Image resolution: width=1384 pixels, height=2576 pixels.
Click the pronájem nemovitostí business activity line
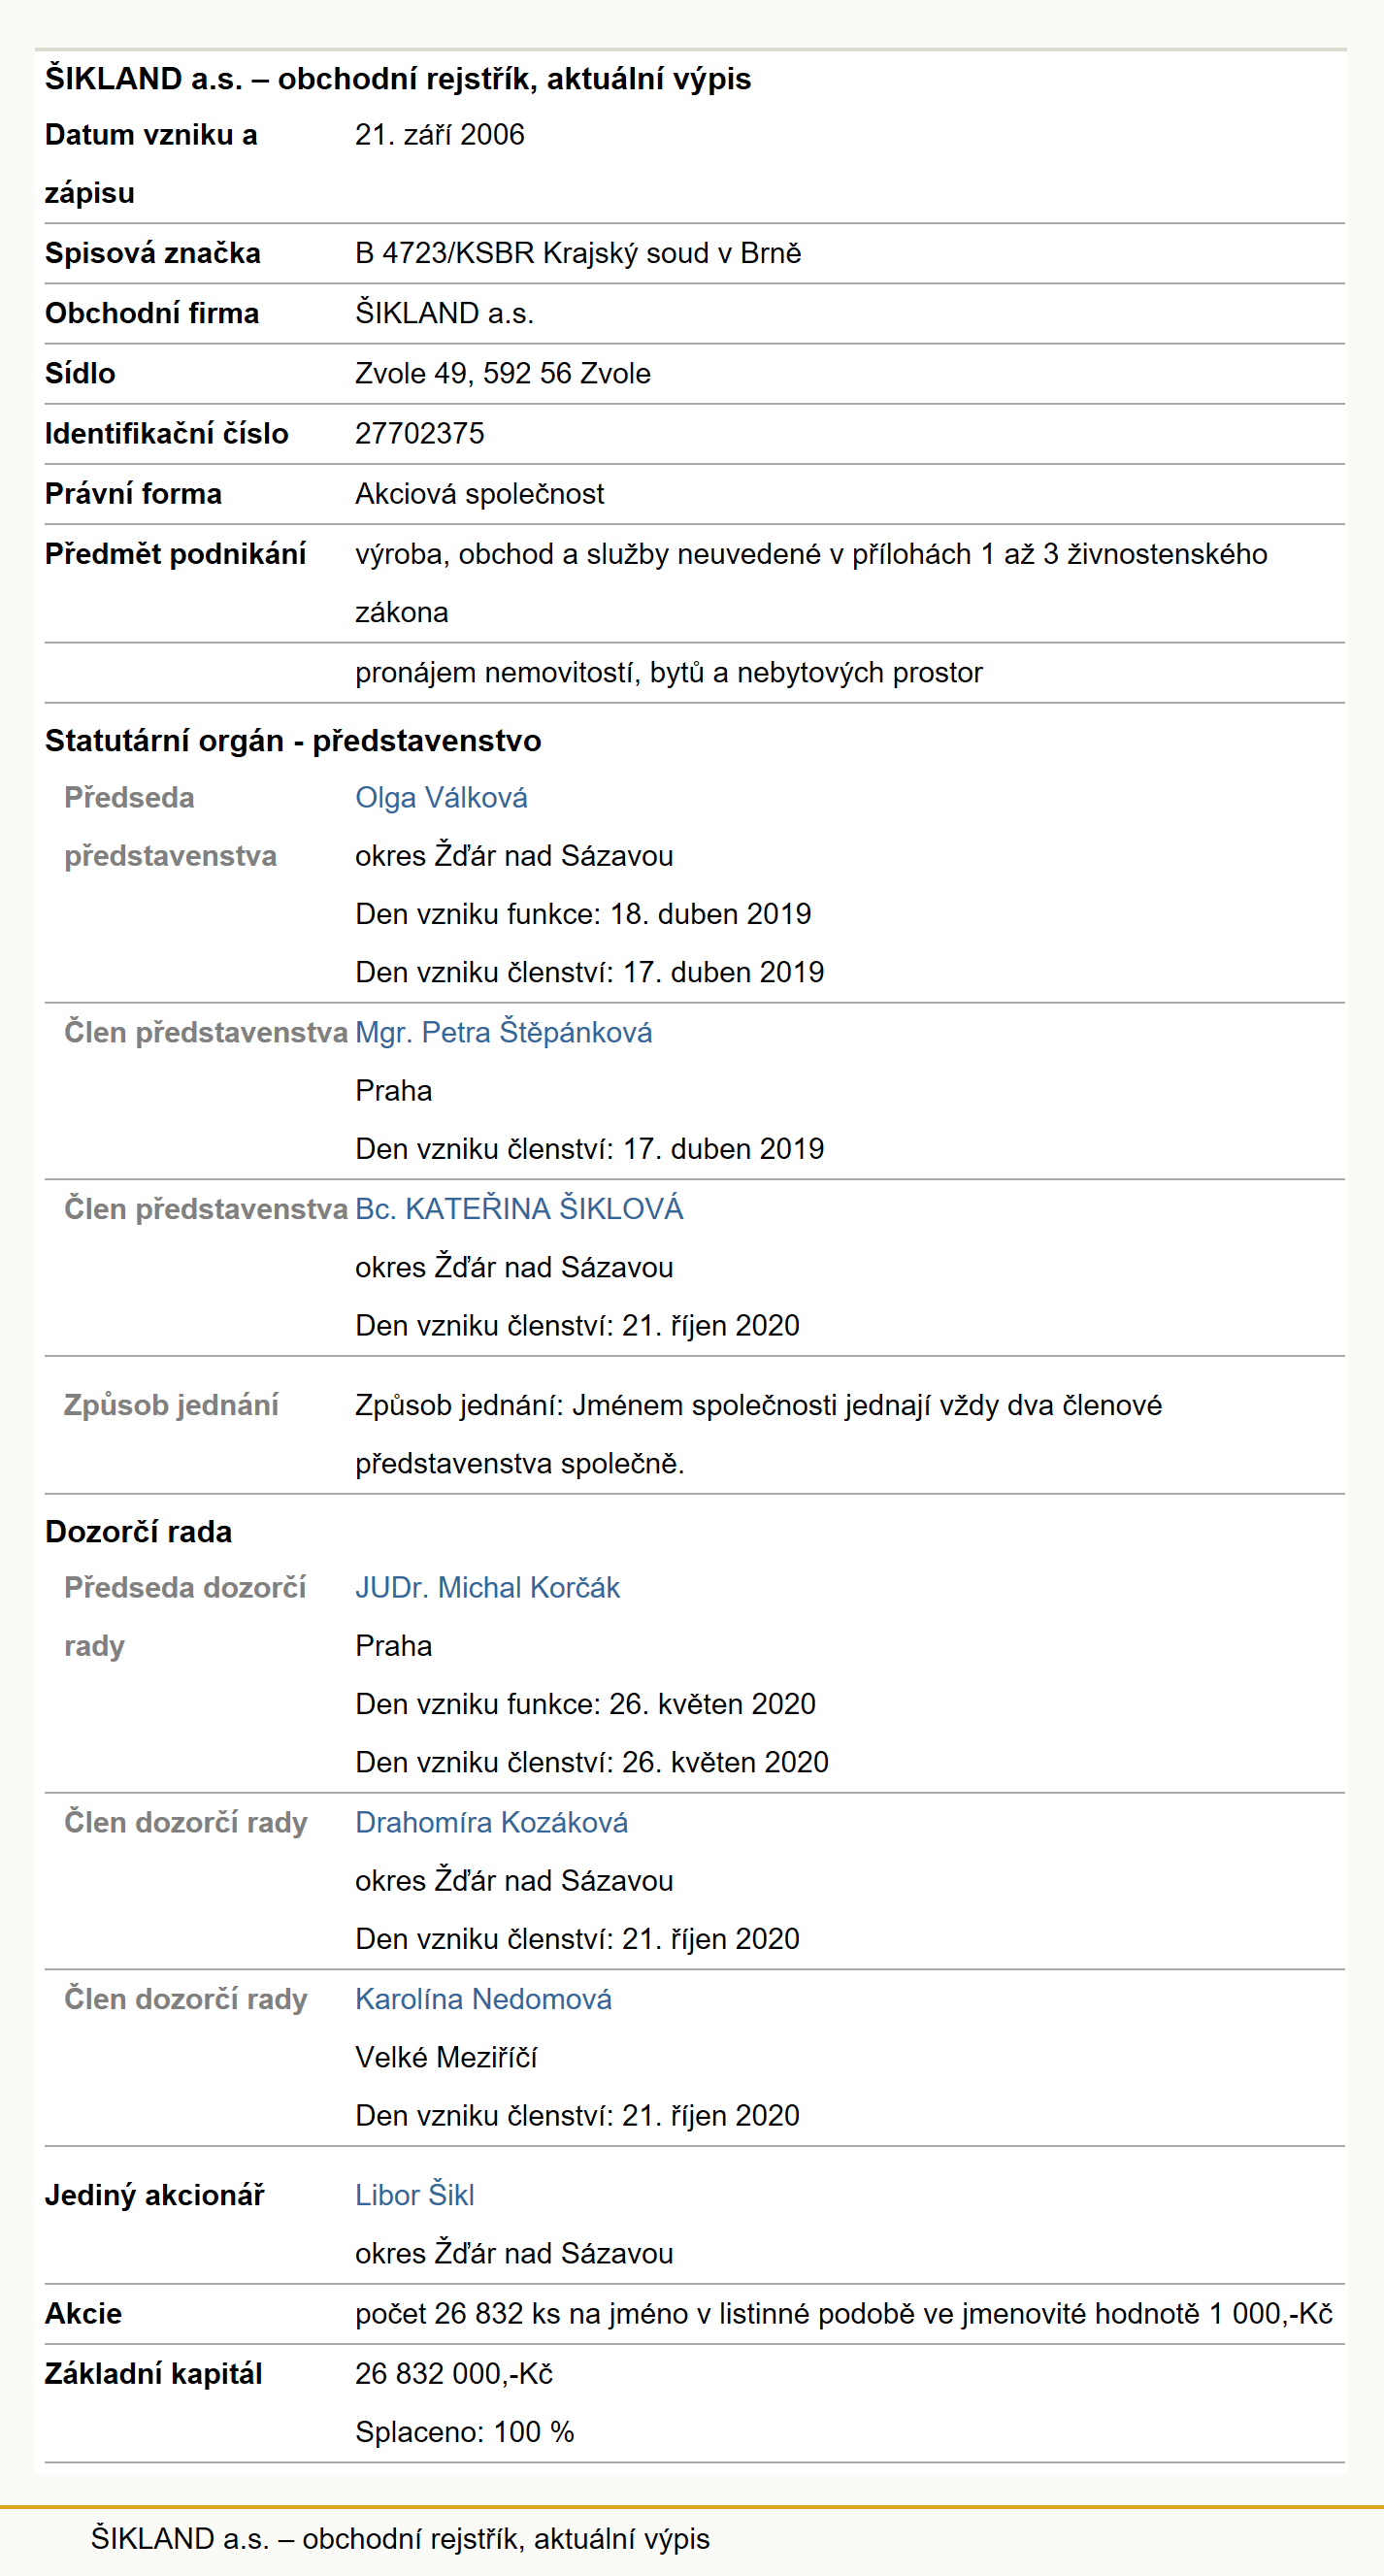click(668, 672)
